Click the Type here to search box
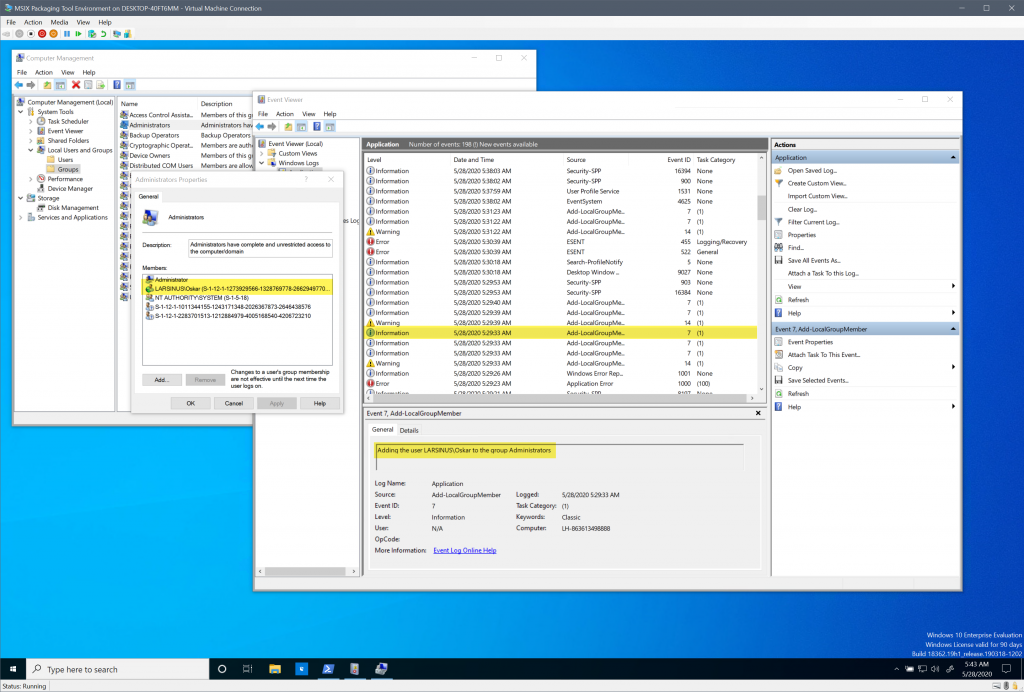1024x692 pixels. (x=118, y=669)
